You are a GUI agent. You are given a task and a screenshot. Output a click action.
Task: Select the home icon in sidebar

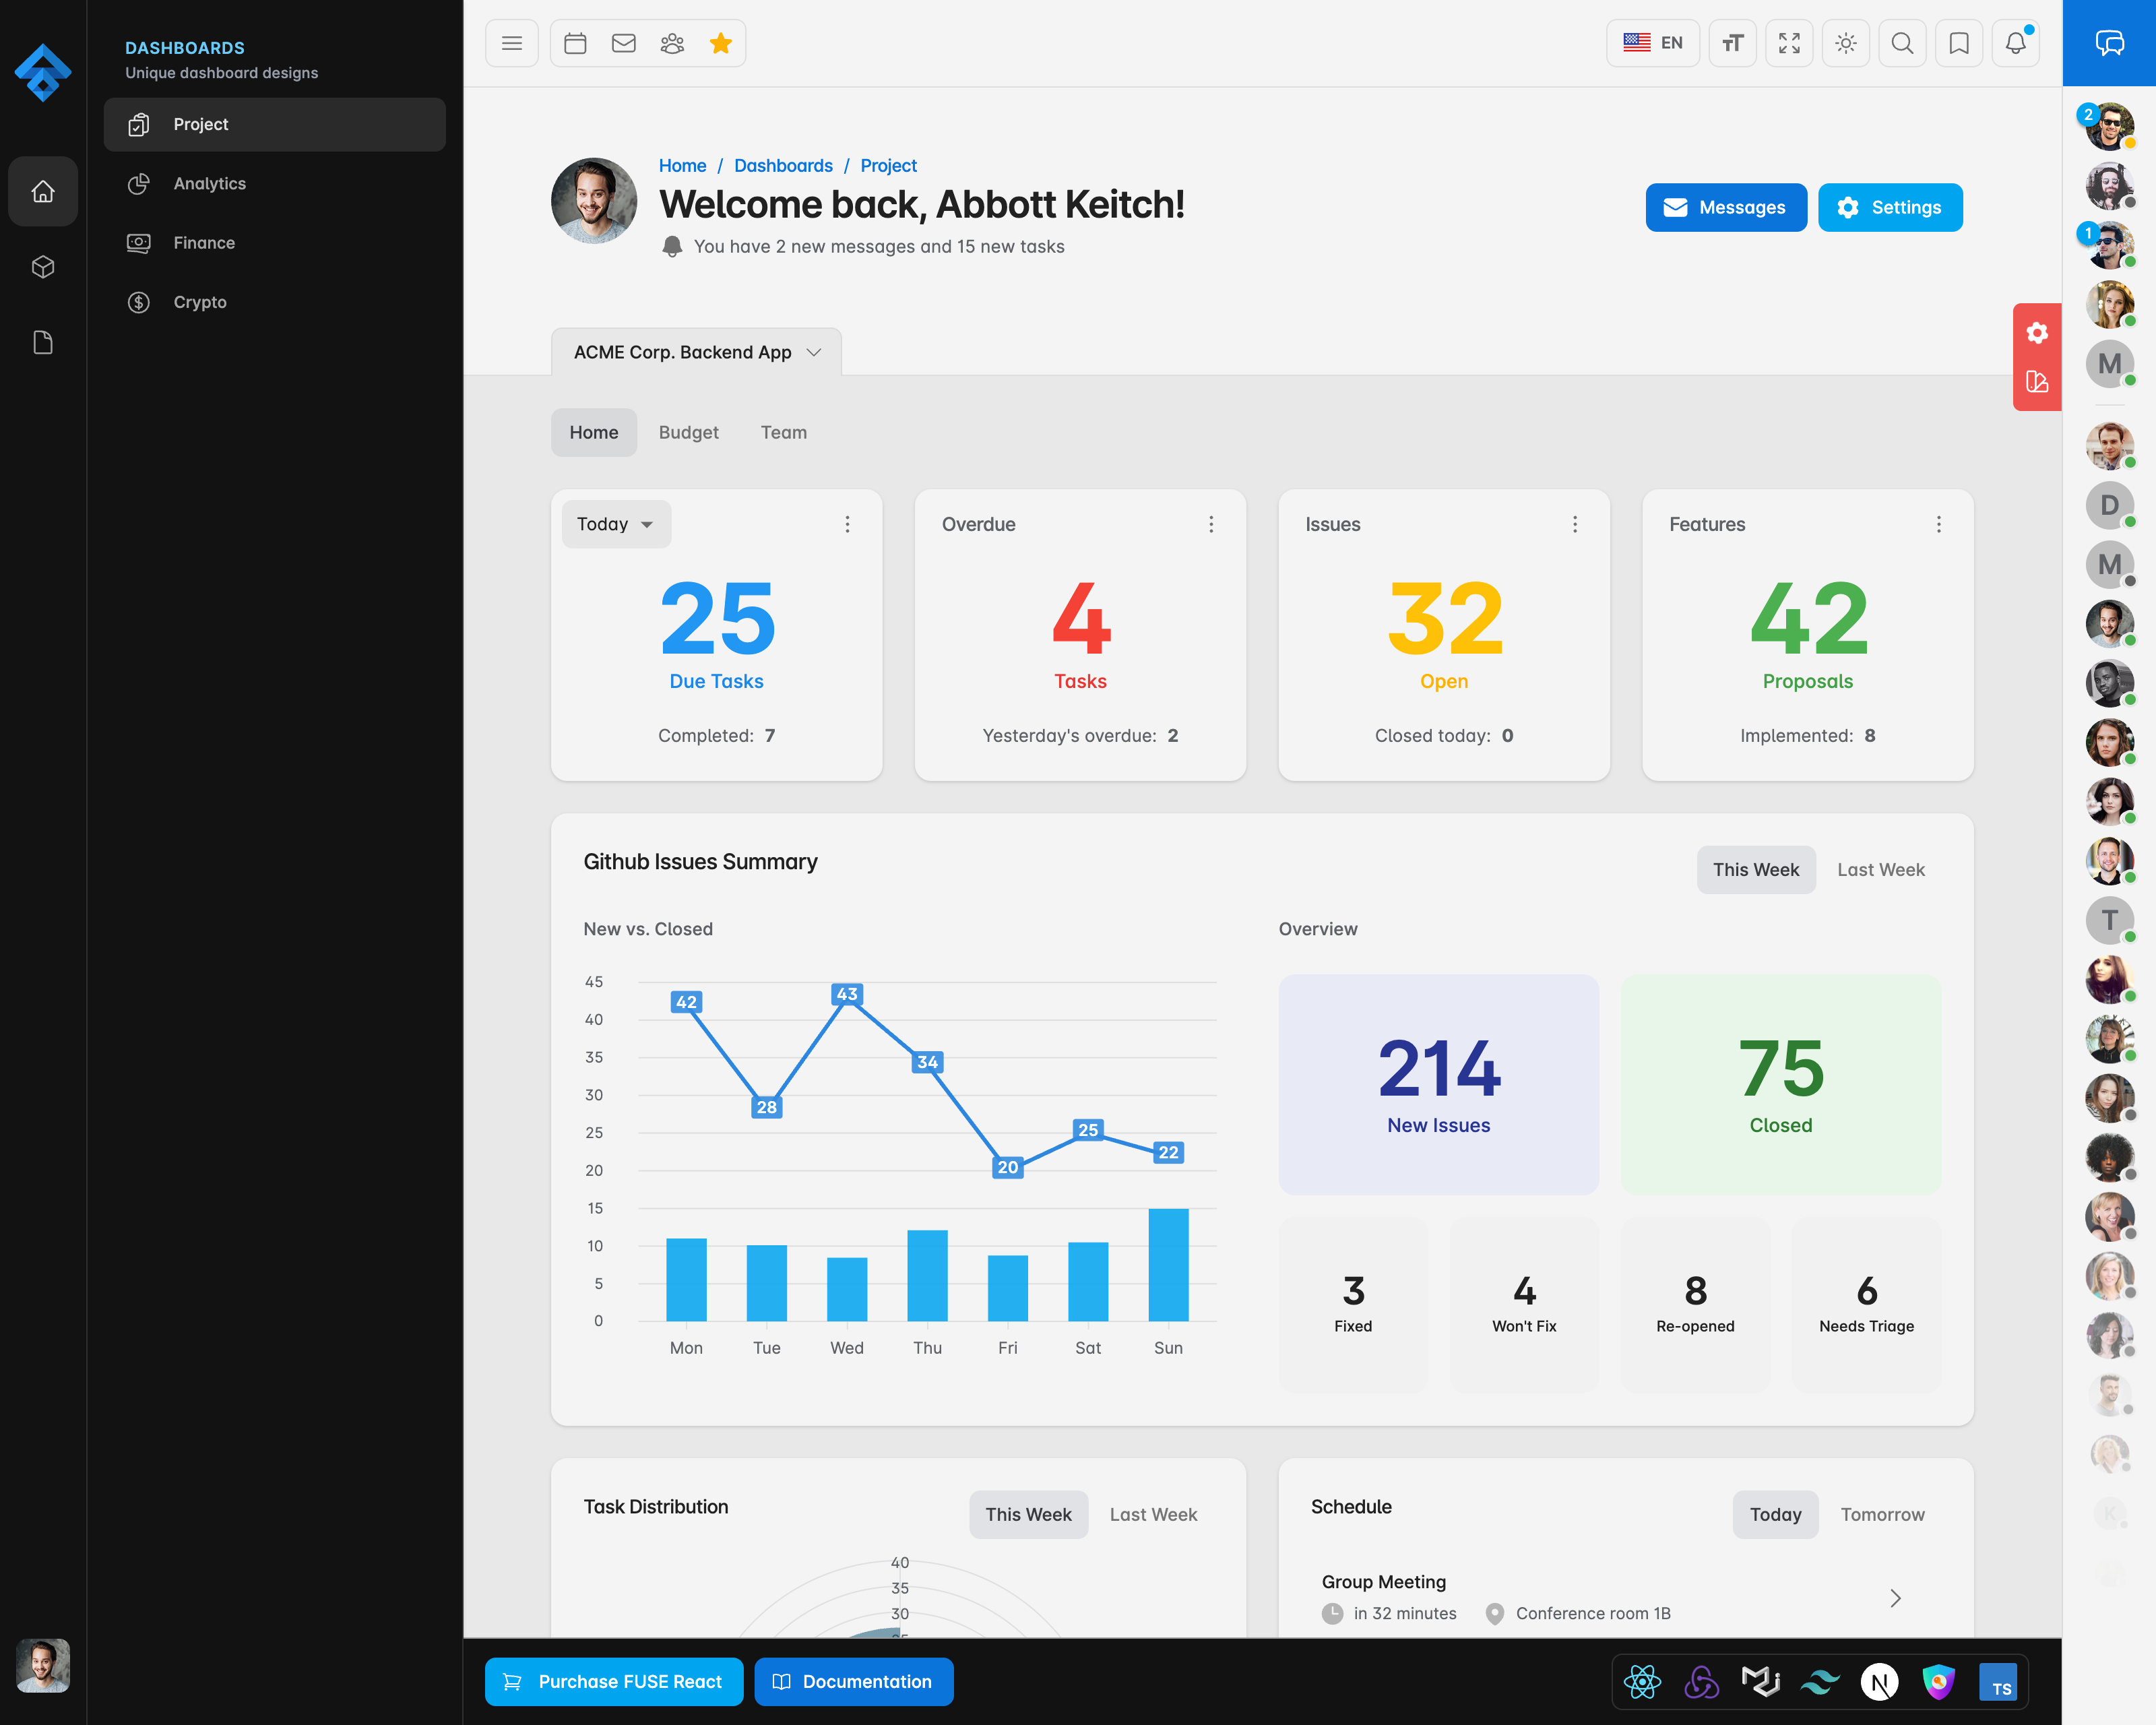pos(43,191)
